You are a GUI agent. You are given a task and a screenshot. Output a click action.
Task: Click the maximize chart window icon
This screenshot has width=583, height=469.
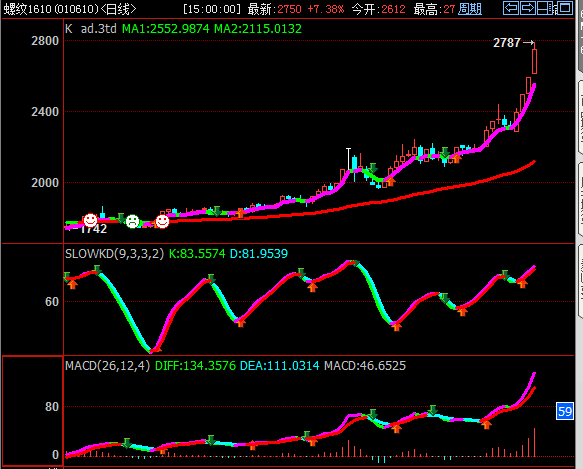(x=565, y=8)
